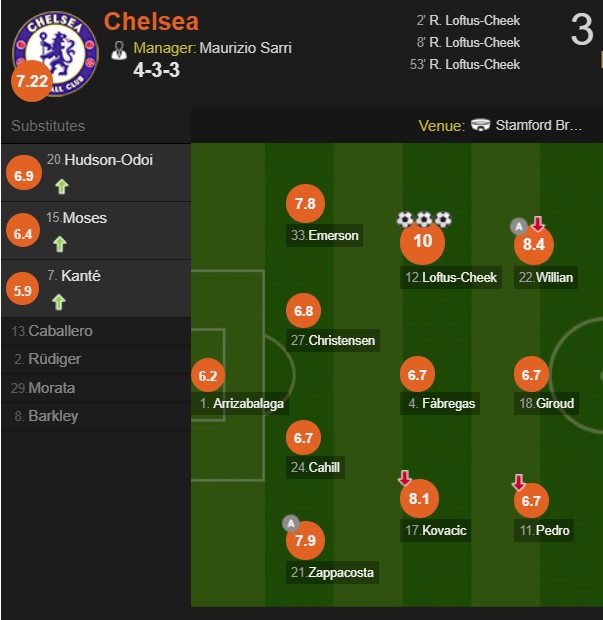603x620 pixels.
Task: Click Moses' green substitution arrow
Action: coord(61,244)
